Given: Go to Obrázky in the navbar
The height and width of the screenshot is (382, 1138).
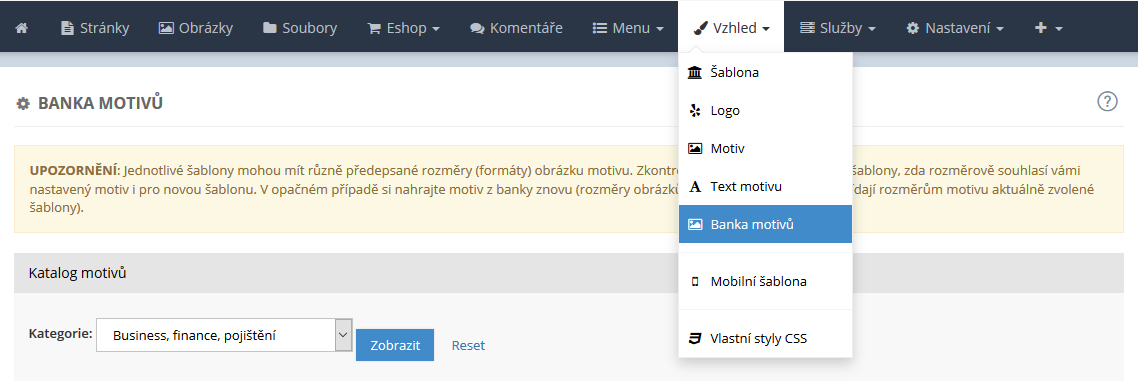Looking at the screenshot, I should pyautogui.click(x=196, y=28).
